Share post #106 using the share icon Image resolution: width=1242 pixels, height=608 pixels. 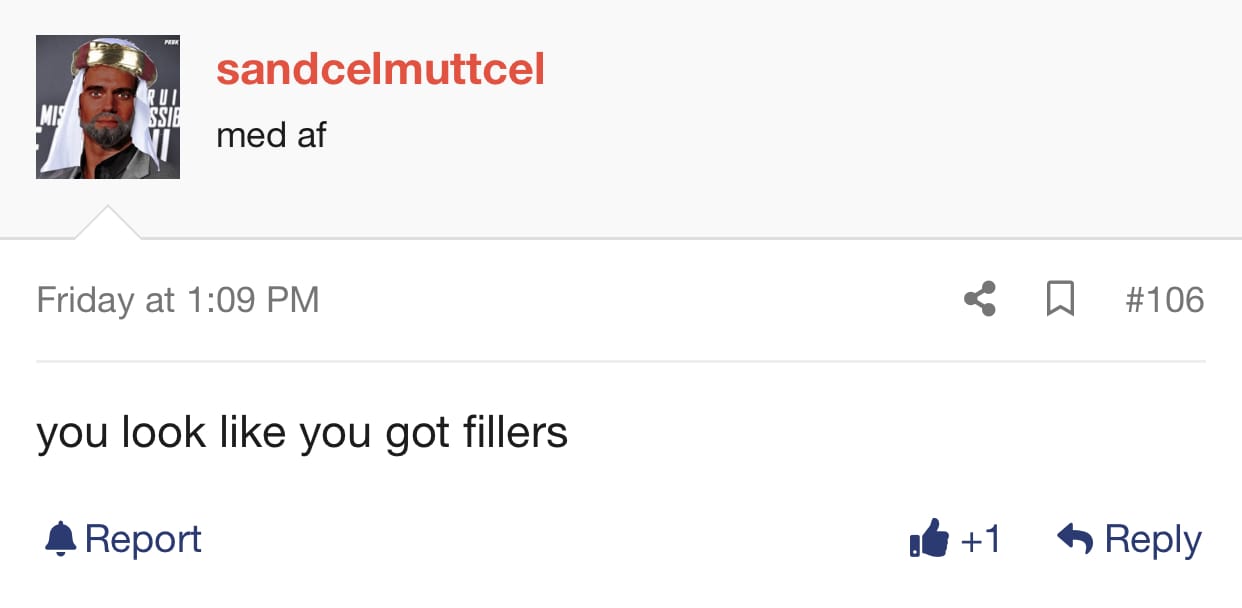click(x=979, y=299)
